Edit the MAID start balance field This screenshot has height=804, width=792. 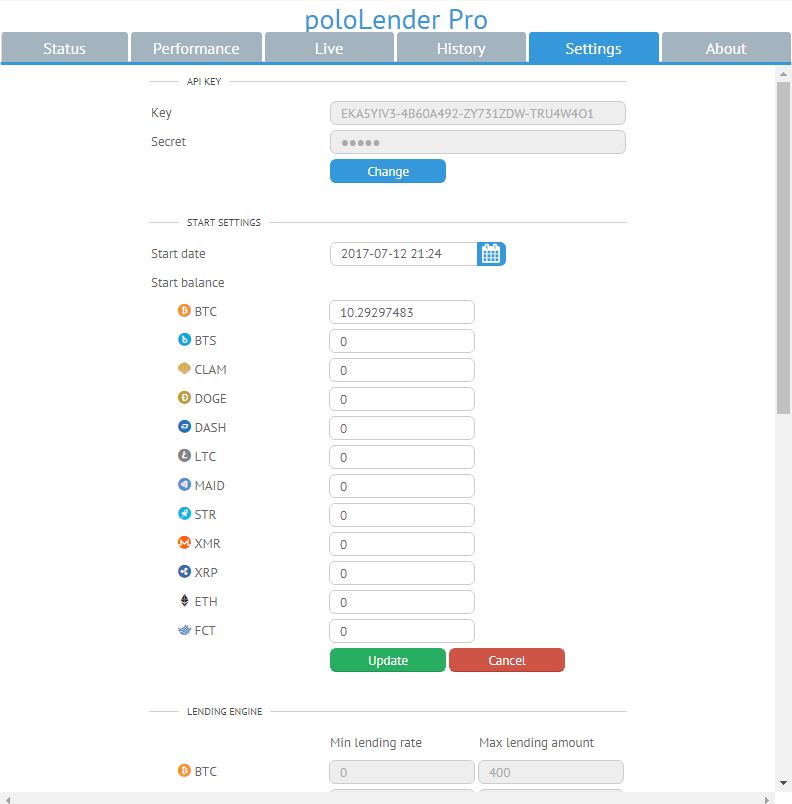[402, 486]
